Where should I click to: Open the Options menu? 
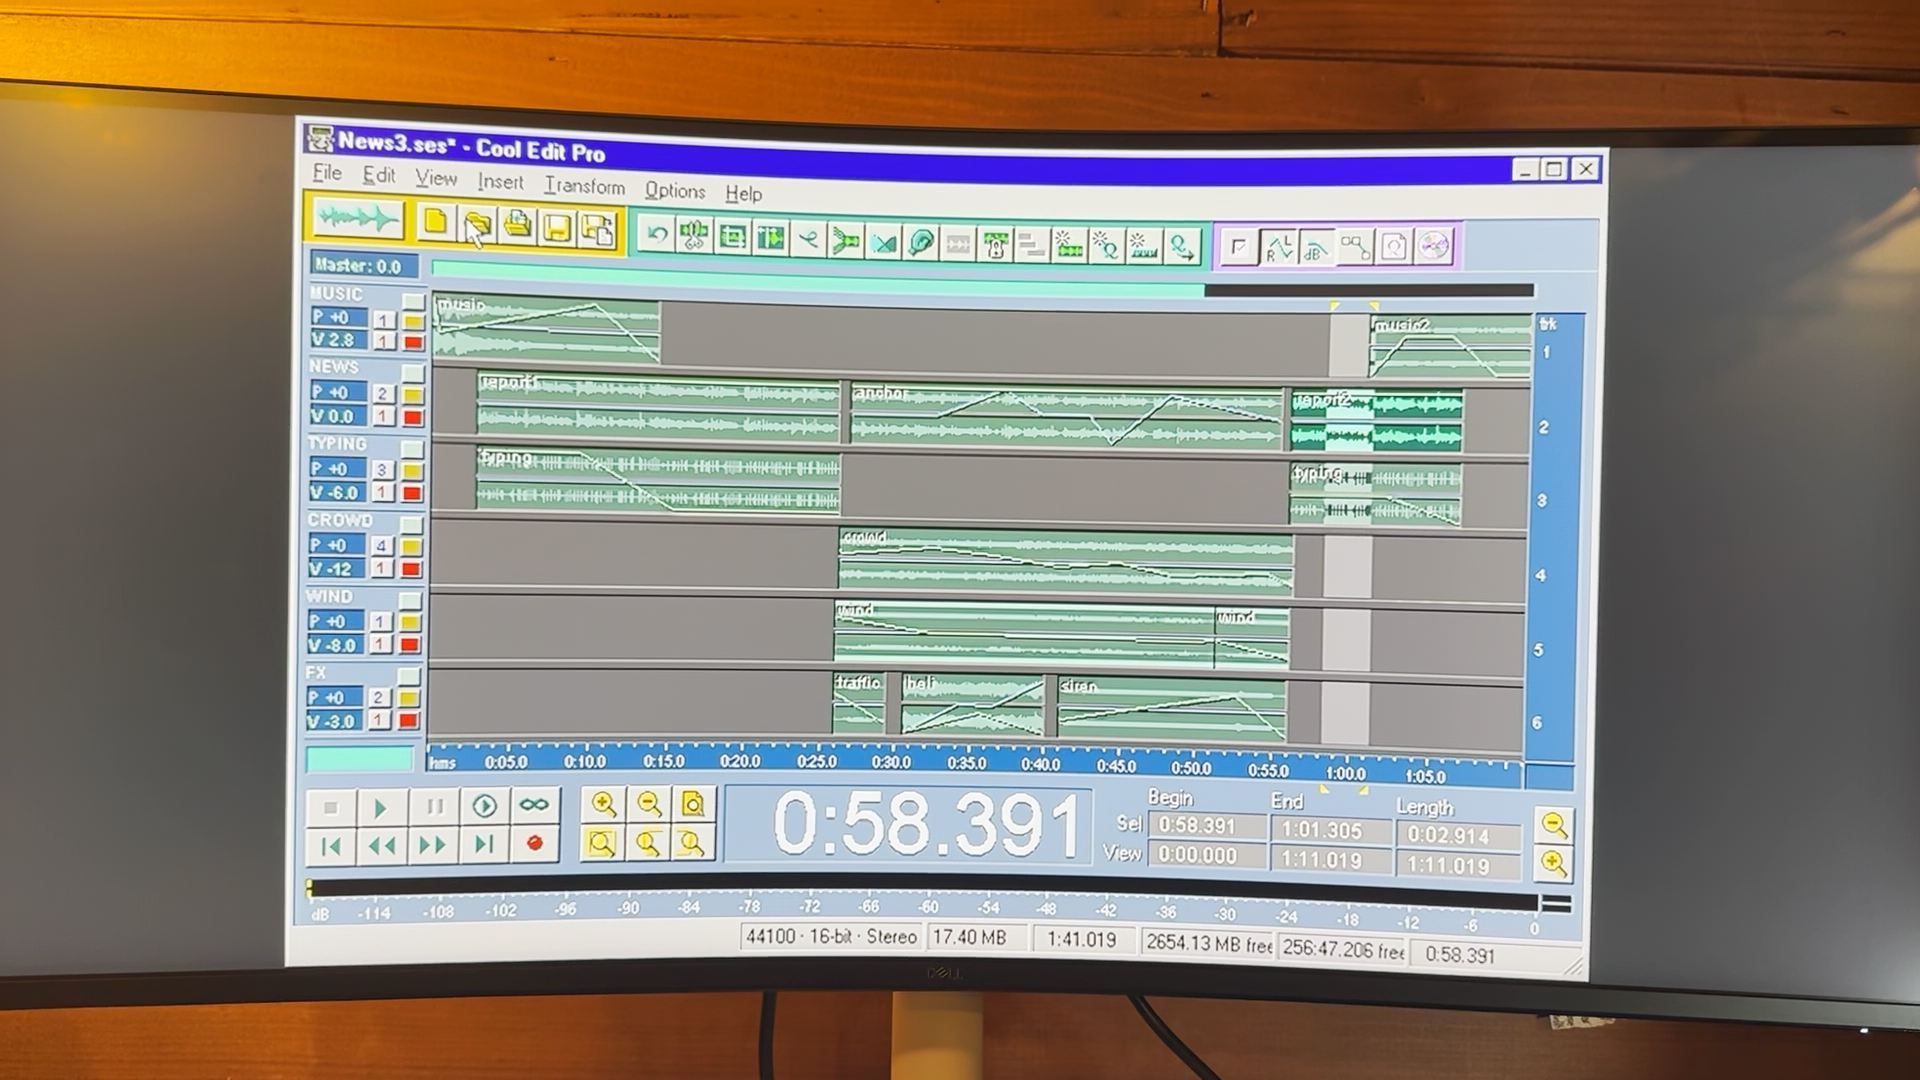[675, 190]
